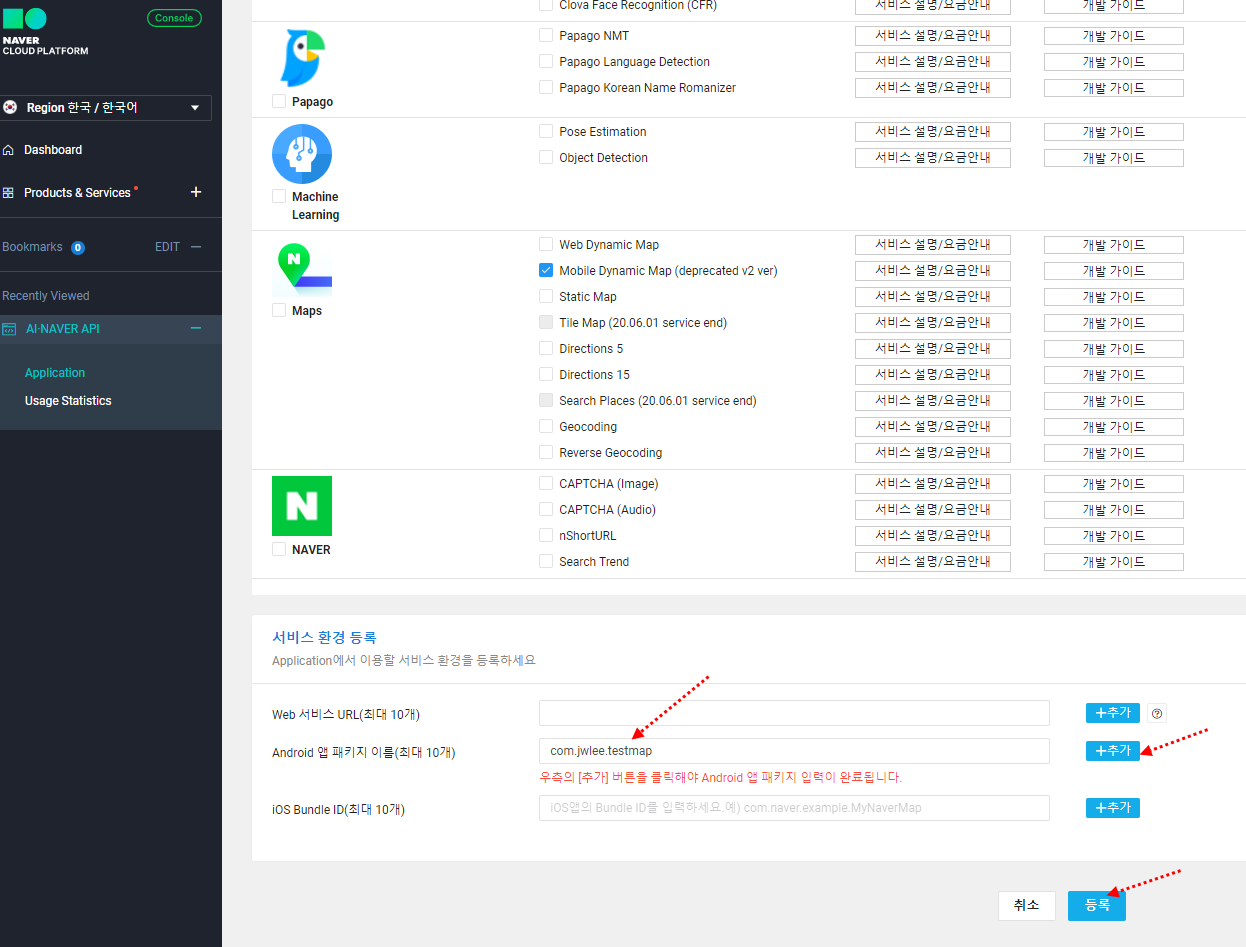Open 서비스 설명/요금안내 for Papago NMT
This screenshot has width=1246, height=947.
click(x=933, y=36)
